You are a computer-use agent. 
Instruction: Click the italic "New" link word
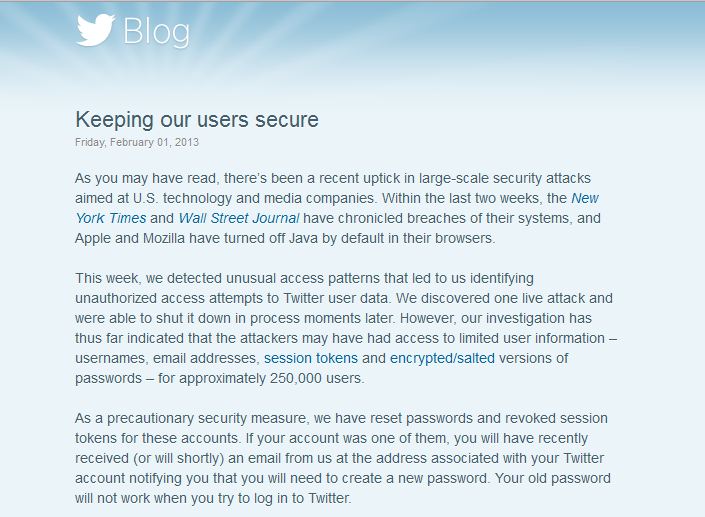(x=585, y=198)
